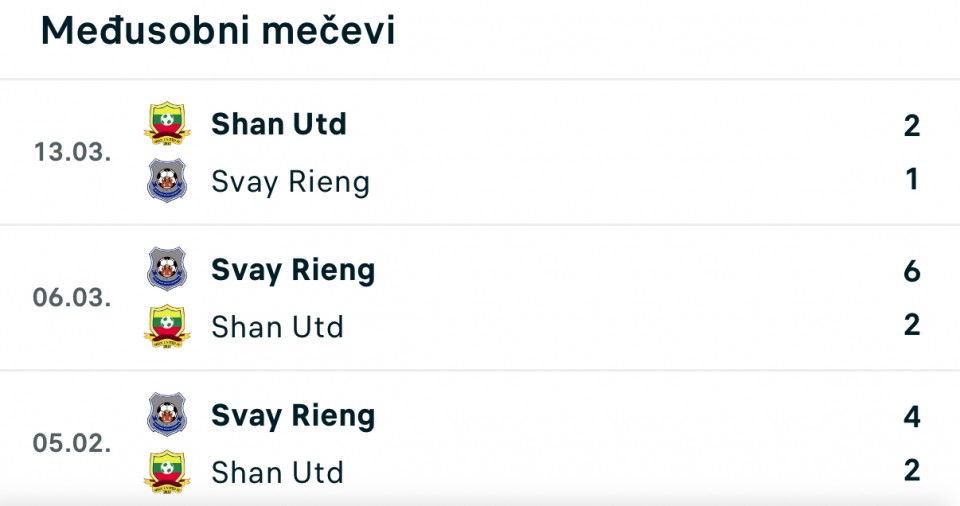This screenshot has height=506, width=960.
Task: Click Svay Rieng crest in 05.02. match
Action: click(x=167, y=414)
